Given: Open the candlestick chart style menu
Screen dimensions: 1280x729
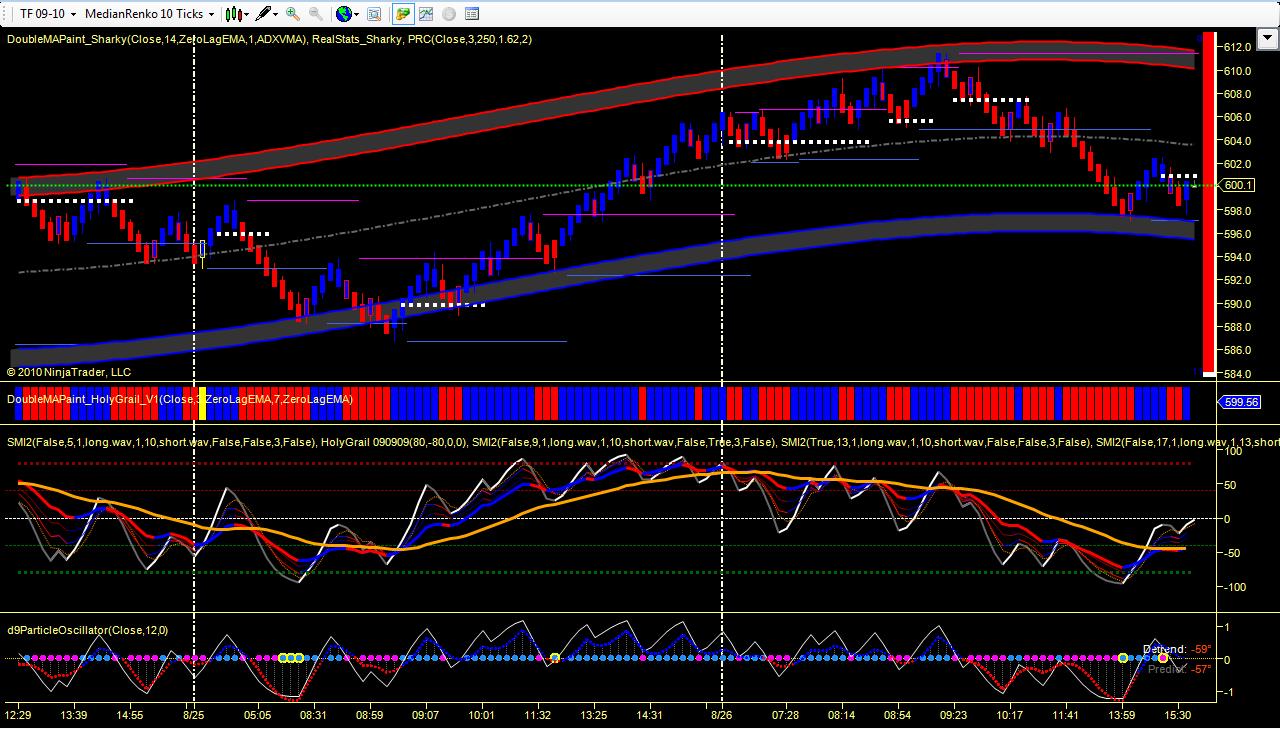Looking at the screenshot, I should (x=237, y=14).
